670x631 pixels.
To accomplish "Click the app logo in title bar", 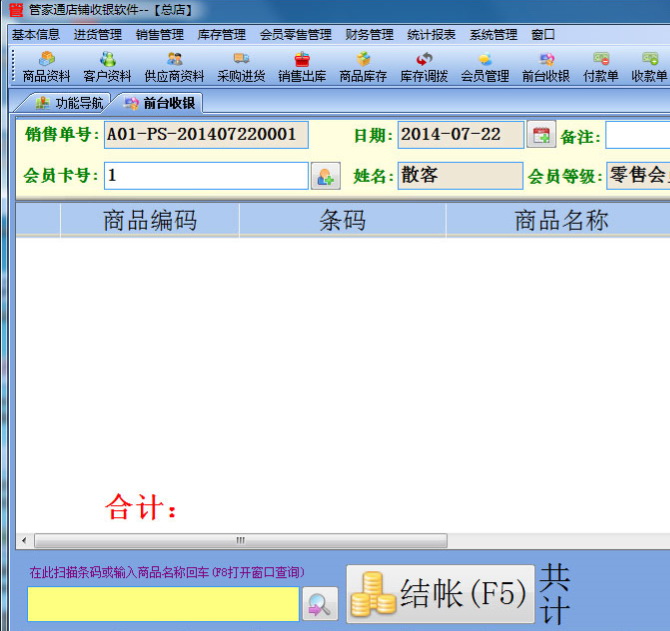I will [16, 9].
